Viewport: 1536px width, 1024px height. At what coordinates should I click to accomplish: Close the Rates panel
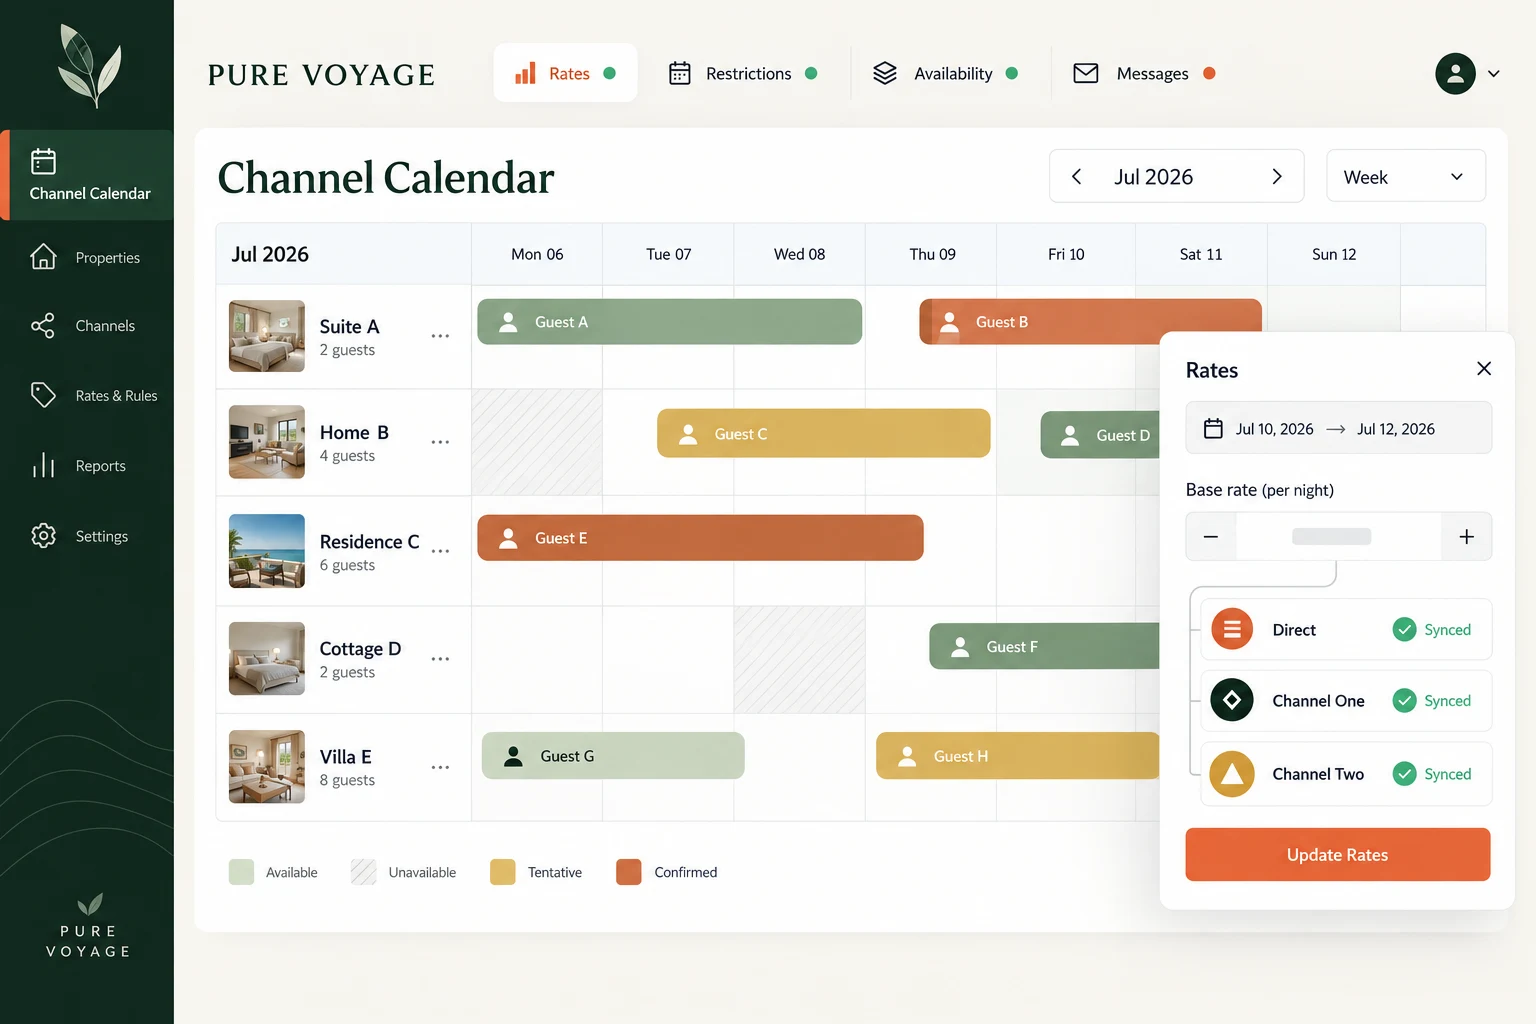click(x=1484, y=369)
